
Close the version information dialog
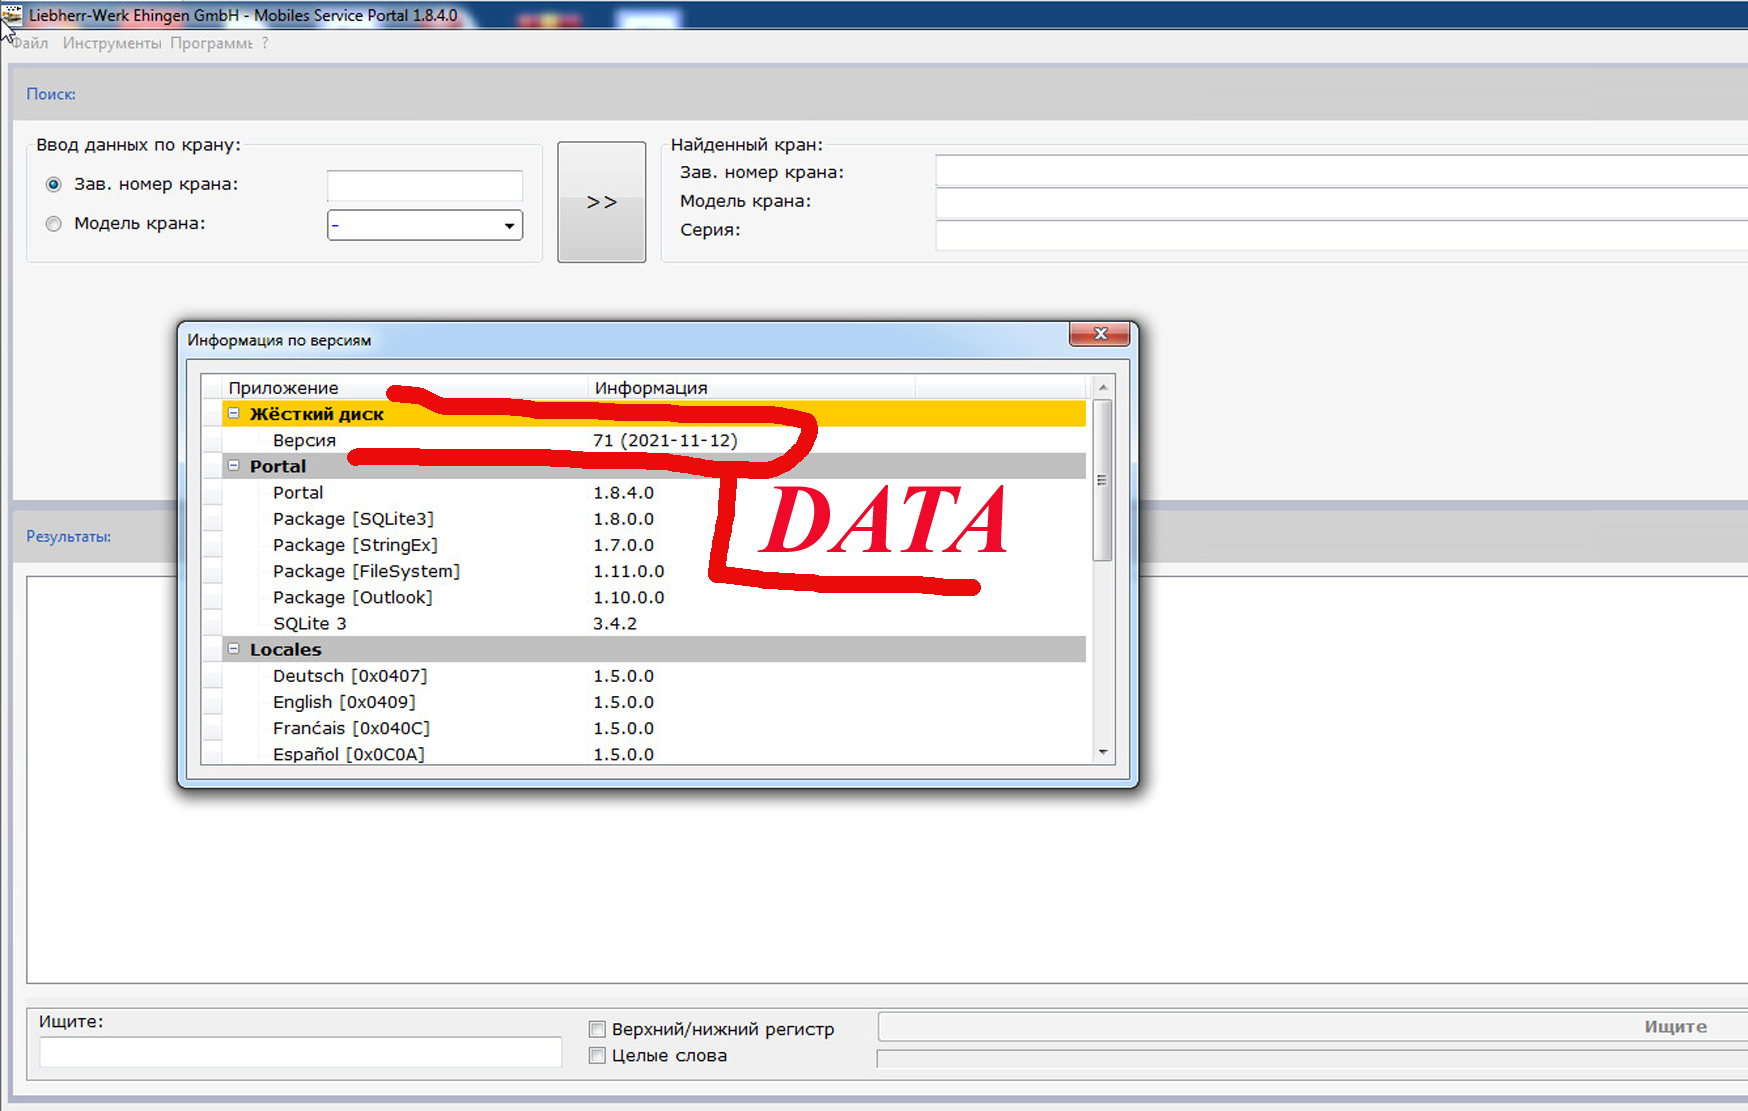pyautogui.click(x=1099, y=334)
